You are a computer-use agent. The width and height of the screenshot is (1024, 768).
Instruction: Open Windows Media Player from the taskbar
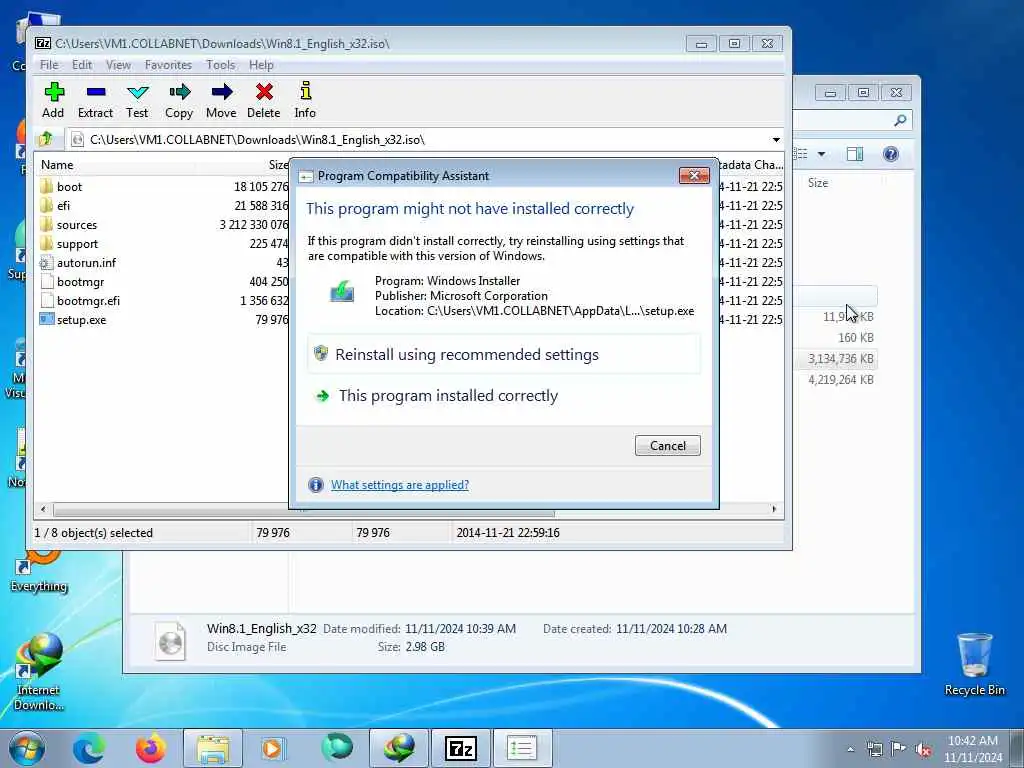coord(272,748)
